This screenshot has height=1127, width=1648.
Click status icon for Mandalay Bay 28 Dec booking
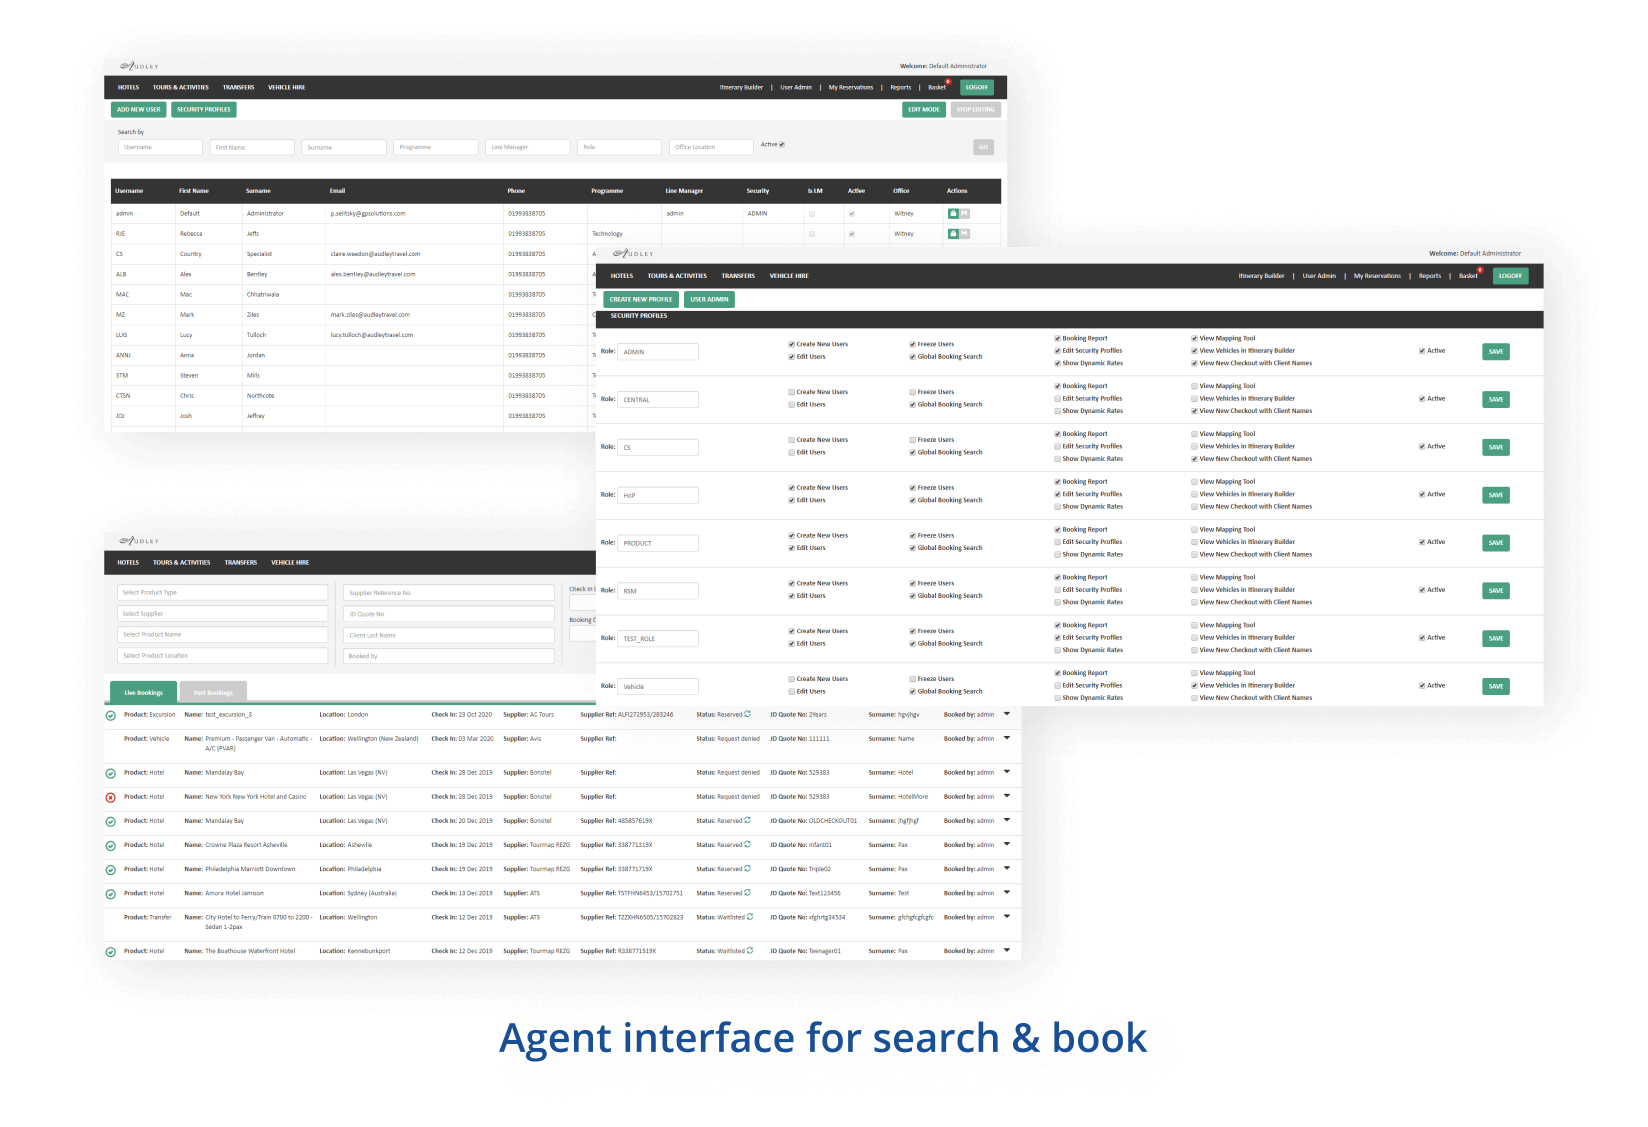pyautogui.click(x=111, y=774)
